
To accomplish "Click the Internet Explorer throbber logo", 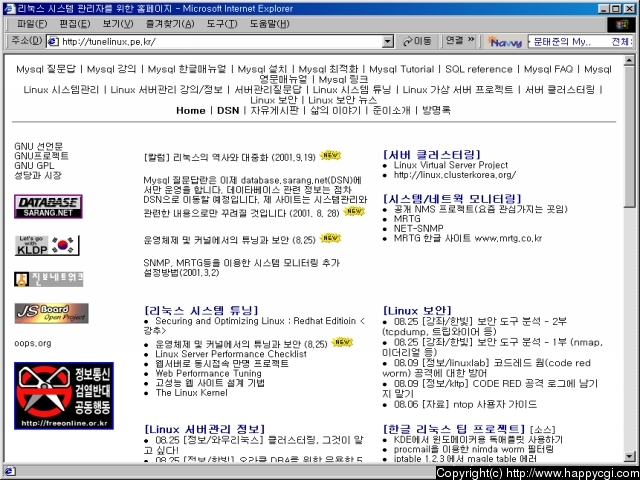I will click(621, 24).
